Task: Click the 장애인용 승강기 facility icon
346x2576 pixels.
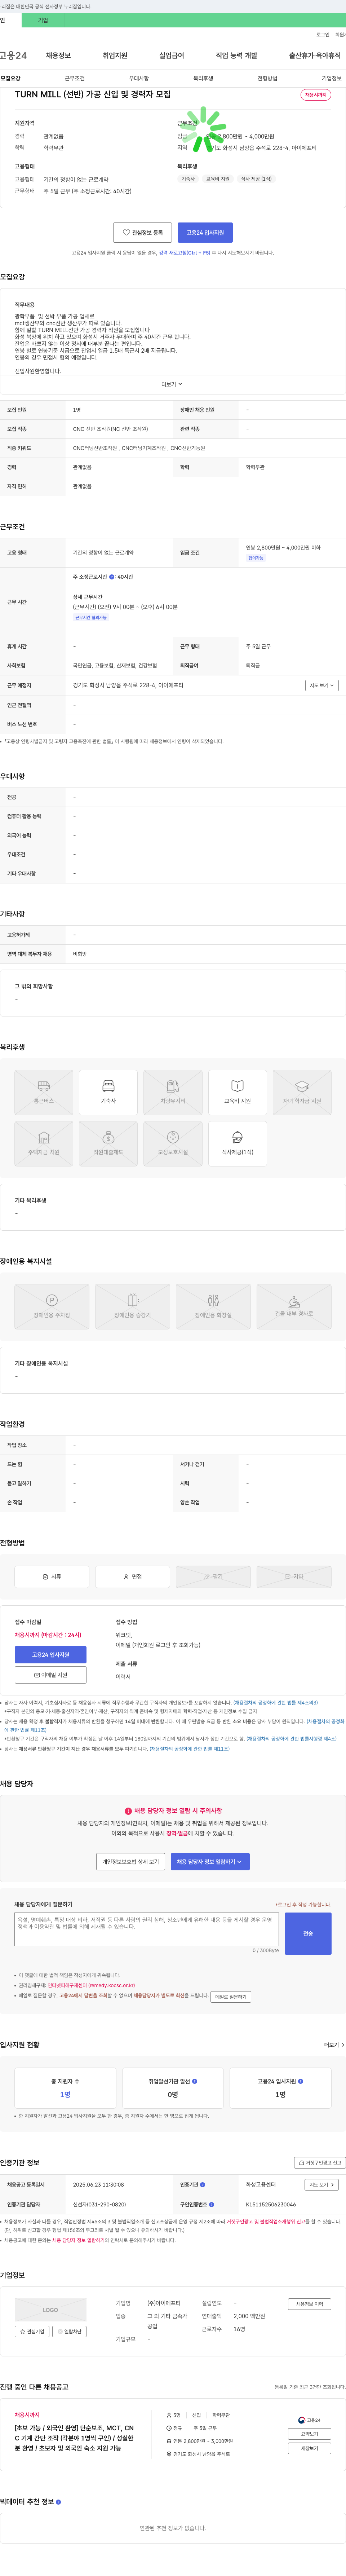Action: pos(132,1307)
